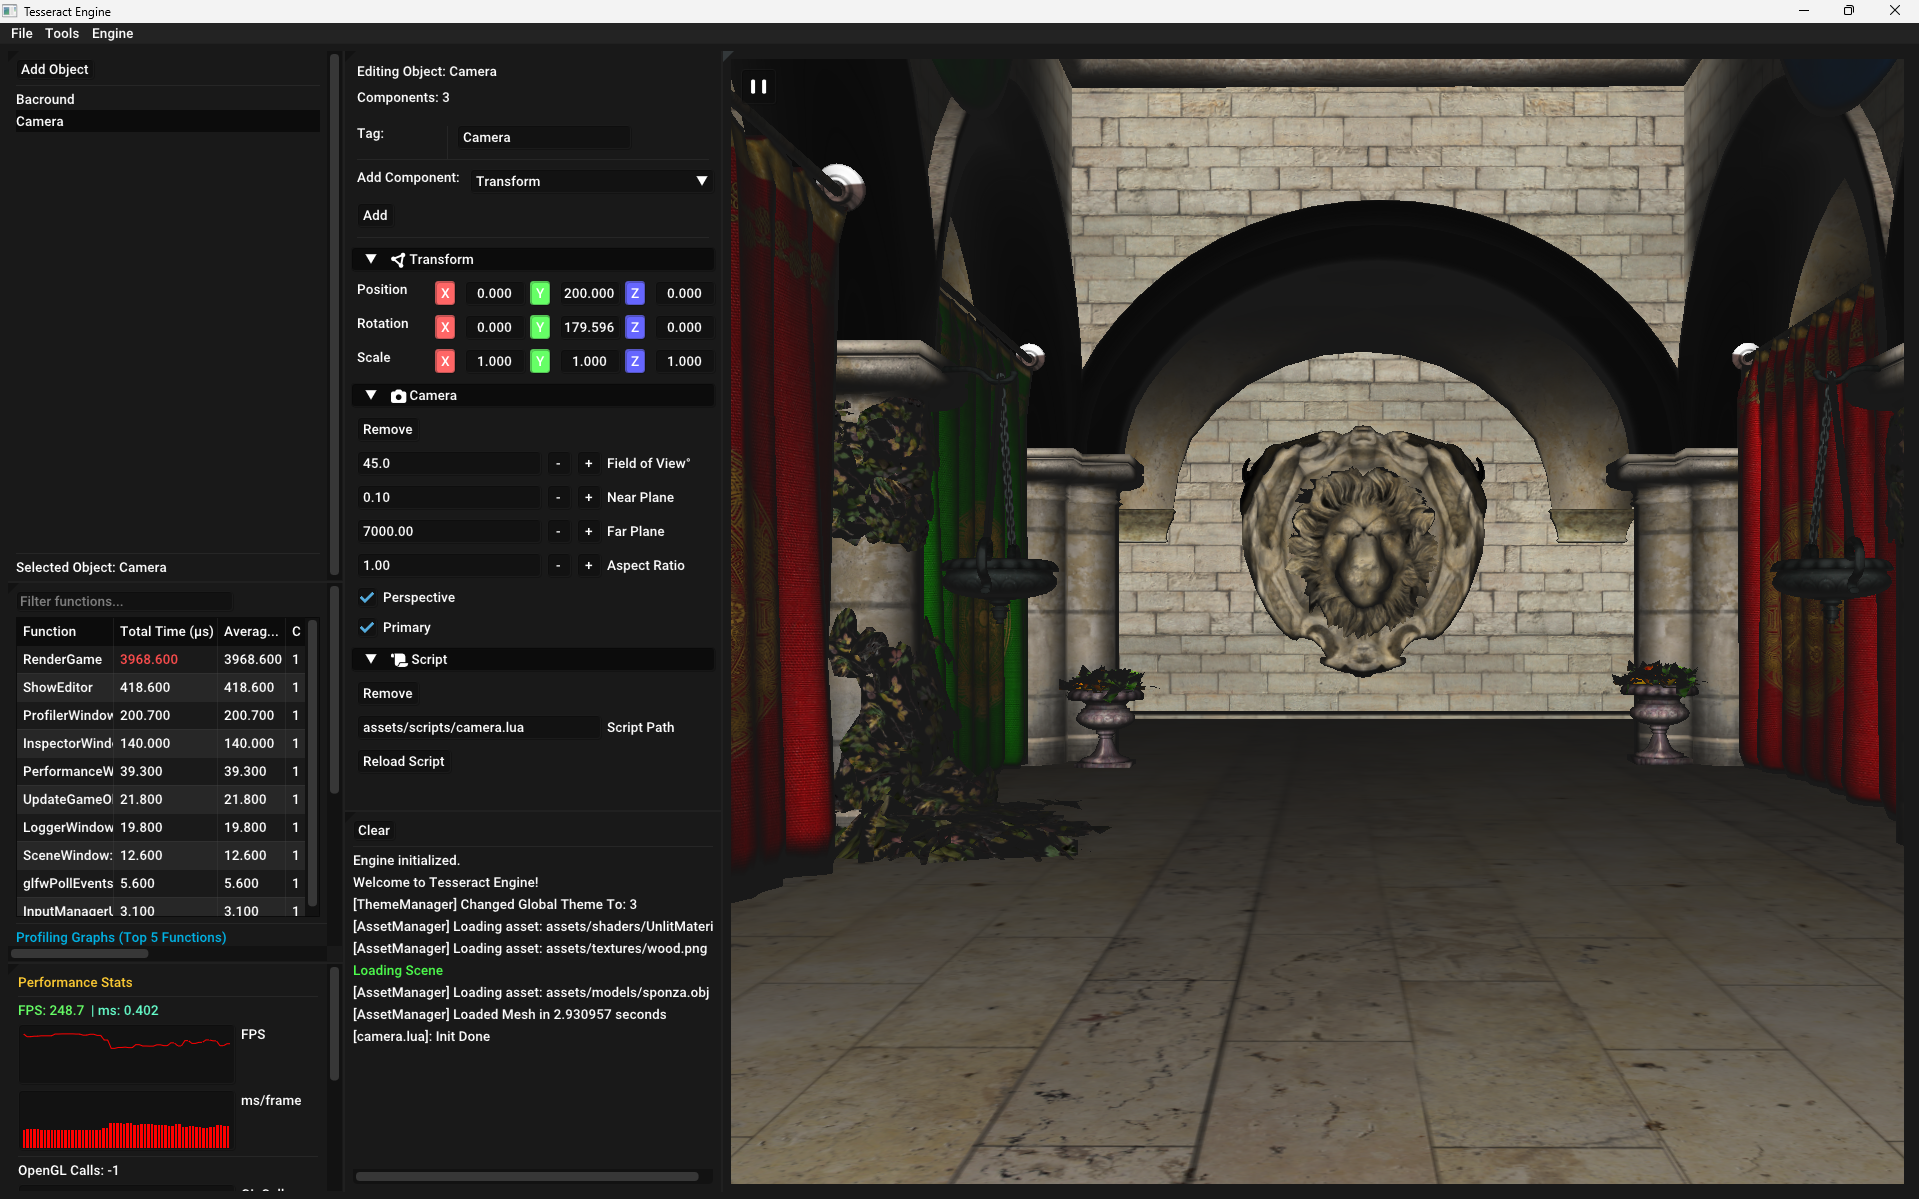Open the Tools menu
This screenshot has height=1199, width=1919.
point(62,33)
